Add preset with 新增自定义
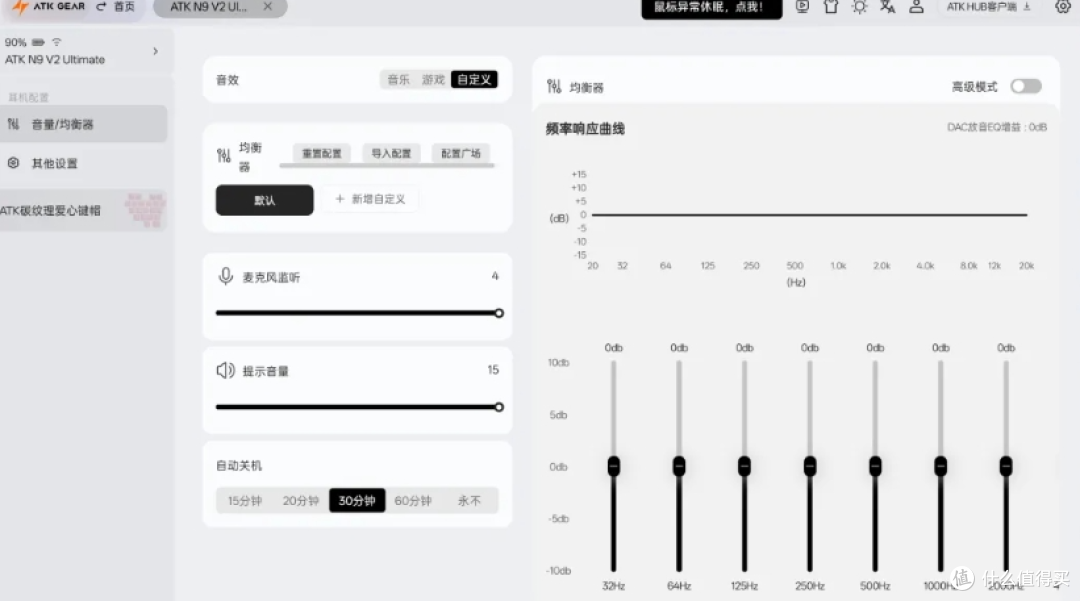The height and width of the screenshot is (601, 1080). coord(370,199)
